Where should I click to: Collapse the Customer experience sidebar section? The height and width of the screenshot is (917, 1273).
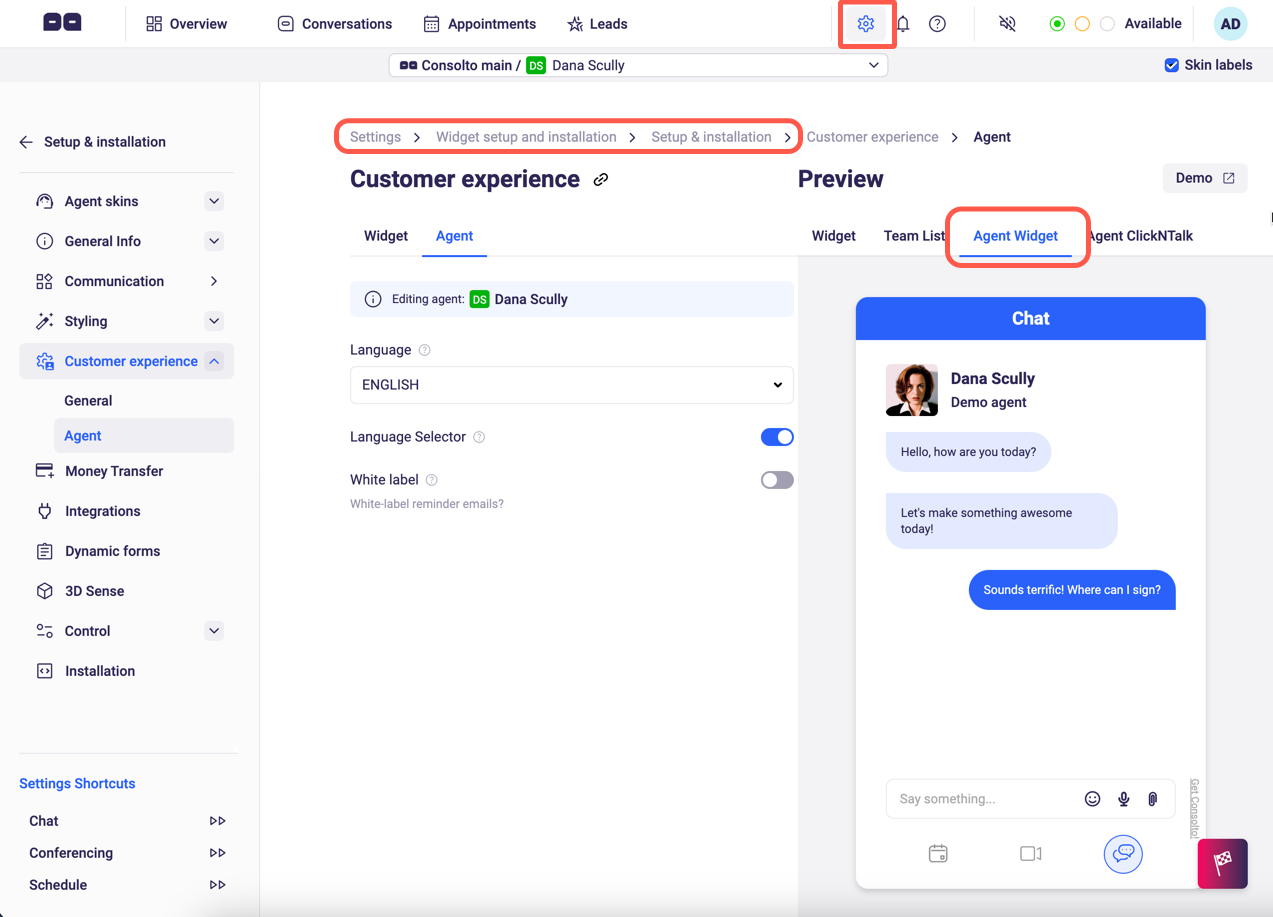click(213, 361)
